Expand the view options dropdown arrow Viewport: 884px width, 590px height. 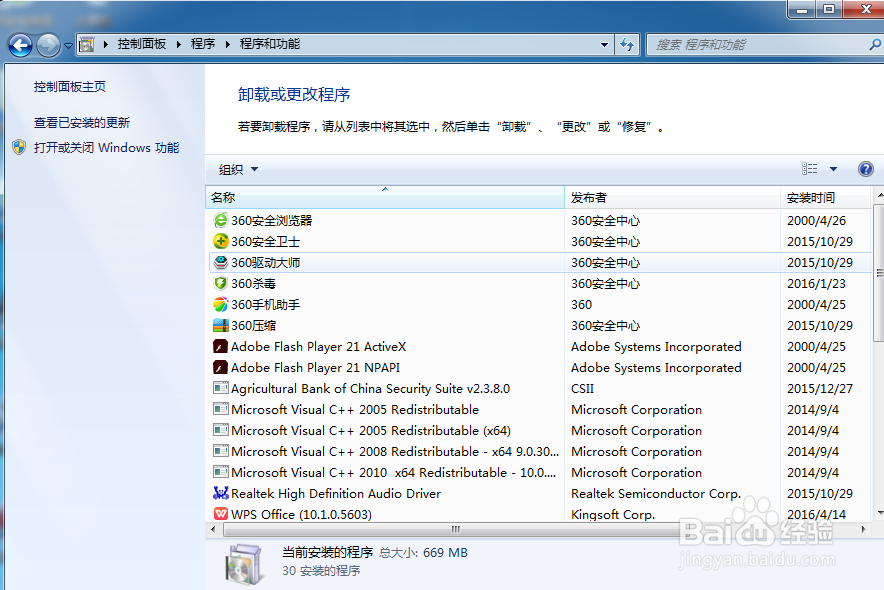(x=833, y=168)
